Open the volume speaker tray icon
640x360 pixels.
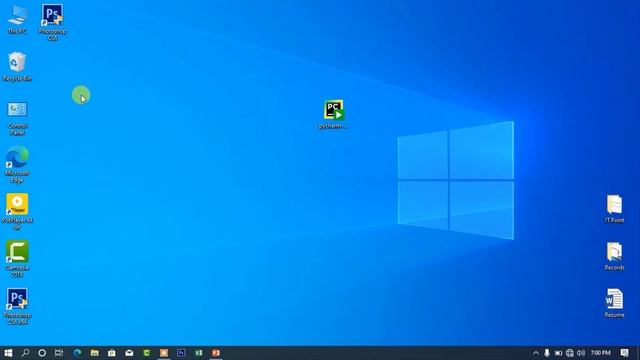click(581, 353)
